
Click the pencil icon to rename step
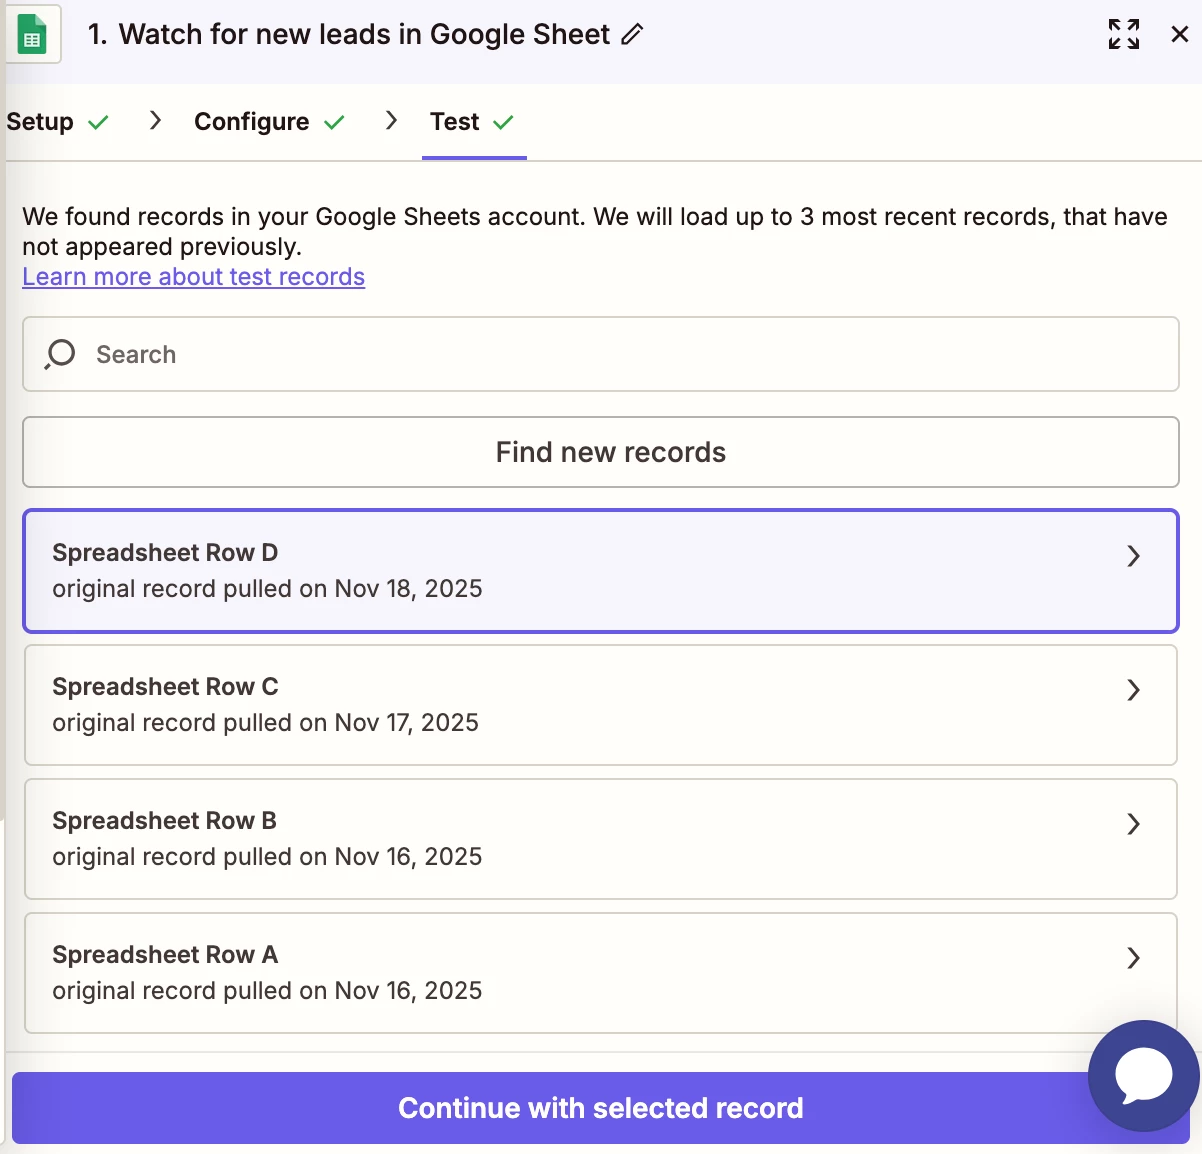click(x=632, y=35)
